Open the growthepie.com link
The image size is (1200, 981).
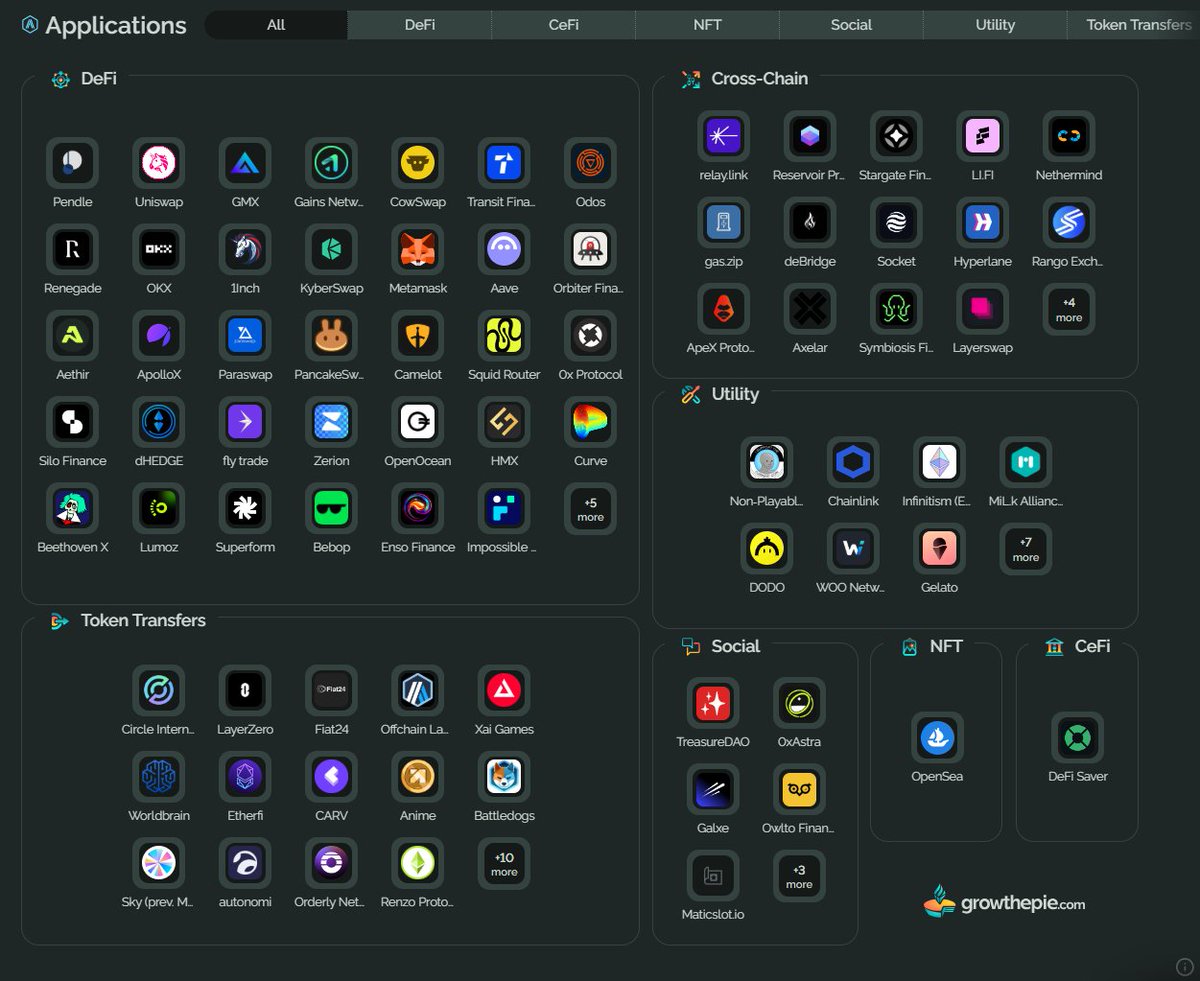(x=1004, y=902)
